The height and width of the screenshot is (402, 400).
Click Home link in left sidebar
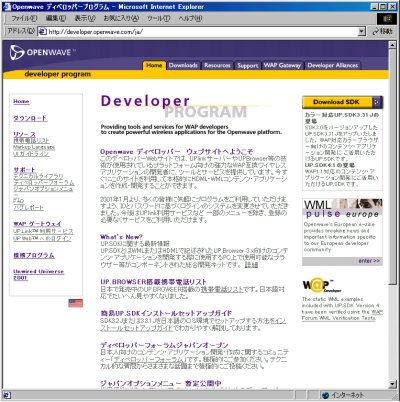click(21, 101)
